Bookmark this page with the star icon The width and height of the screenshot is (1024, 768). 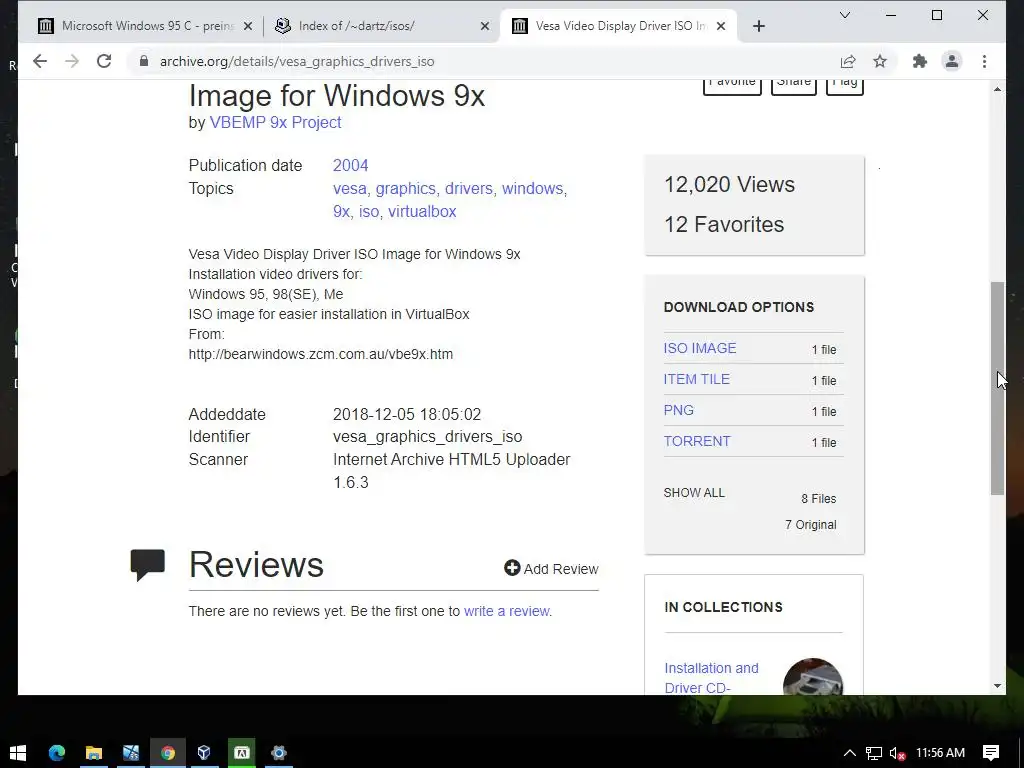(x=880, y=61)
